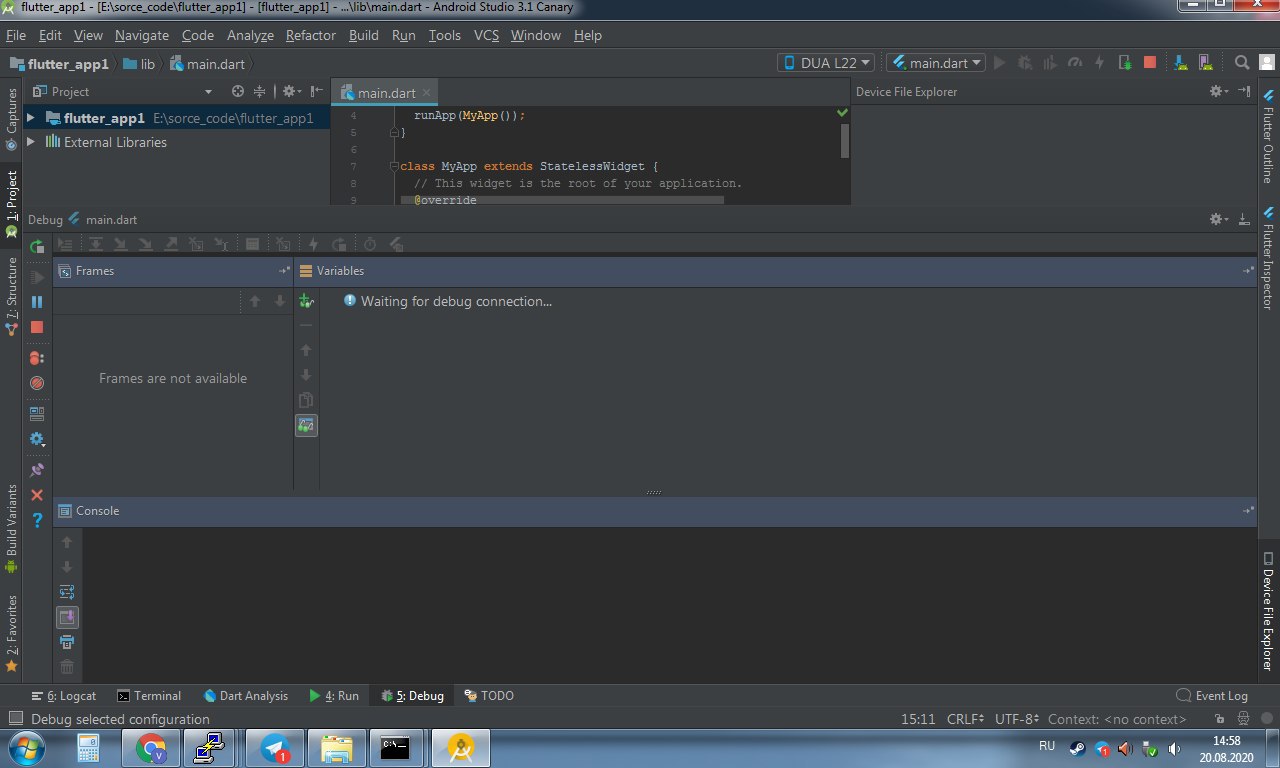Click Print icon in Console
Screen dimensions: 1280x768
coord(67,642)
